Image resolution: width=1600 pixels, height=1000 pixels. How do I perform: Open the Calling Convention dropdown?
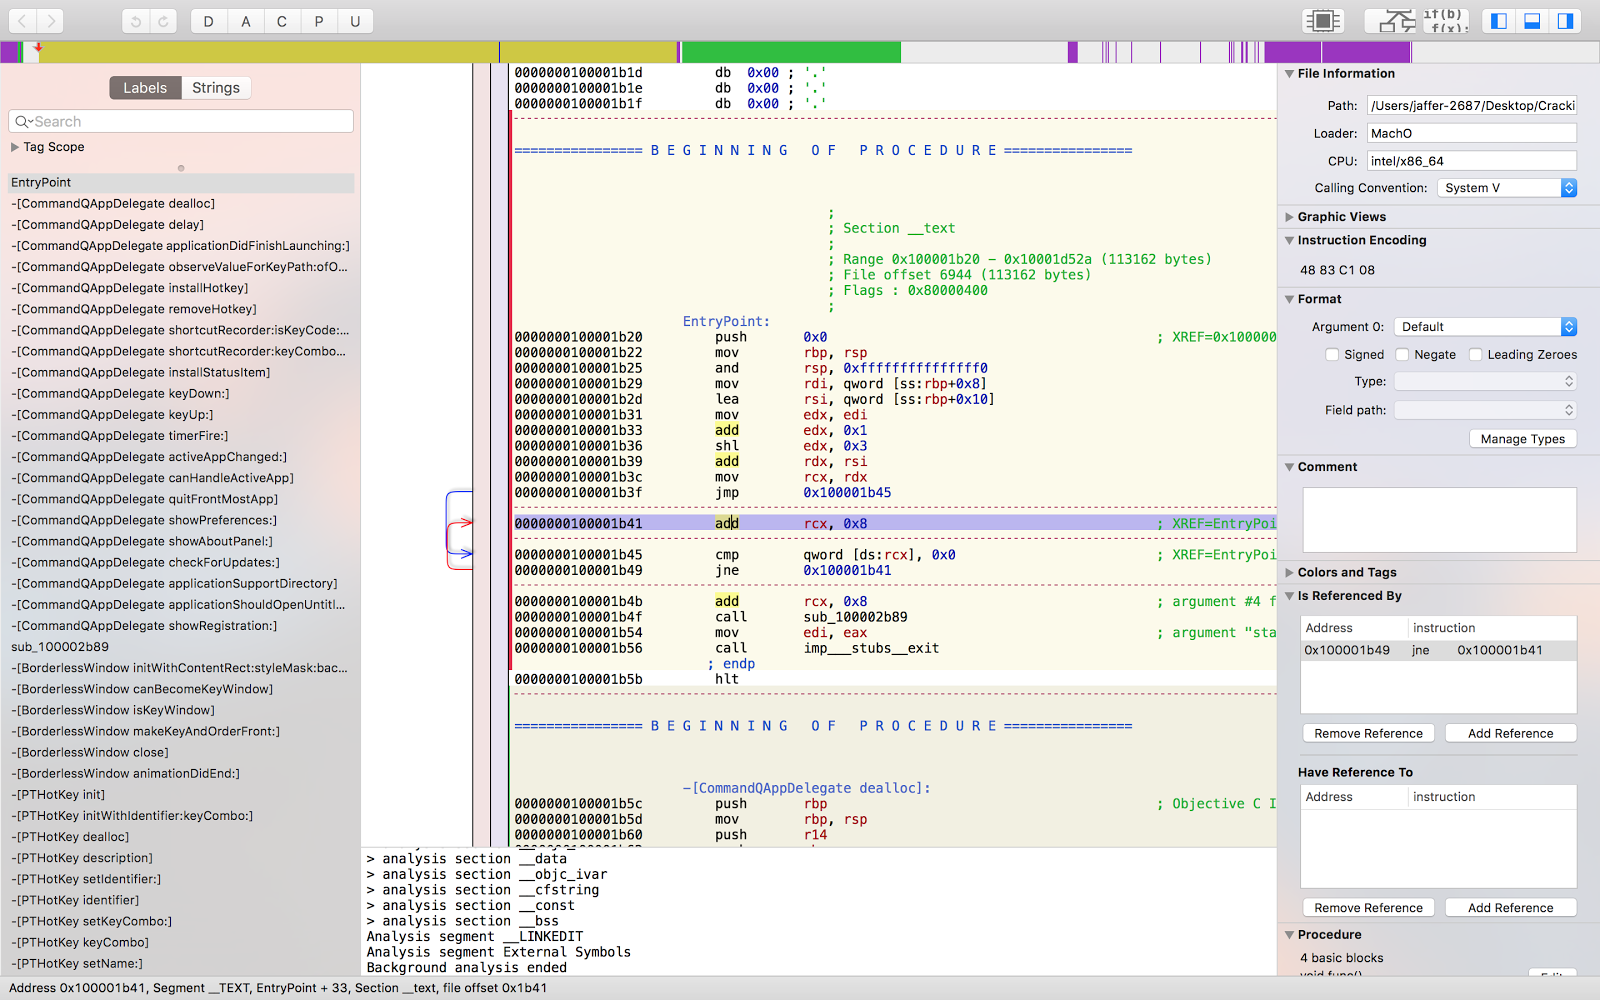click(x=1507, y=188)
